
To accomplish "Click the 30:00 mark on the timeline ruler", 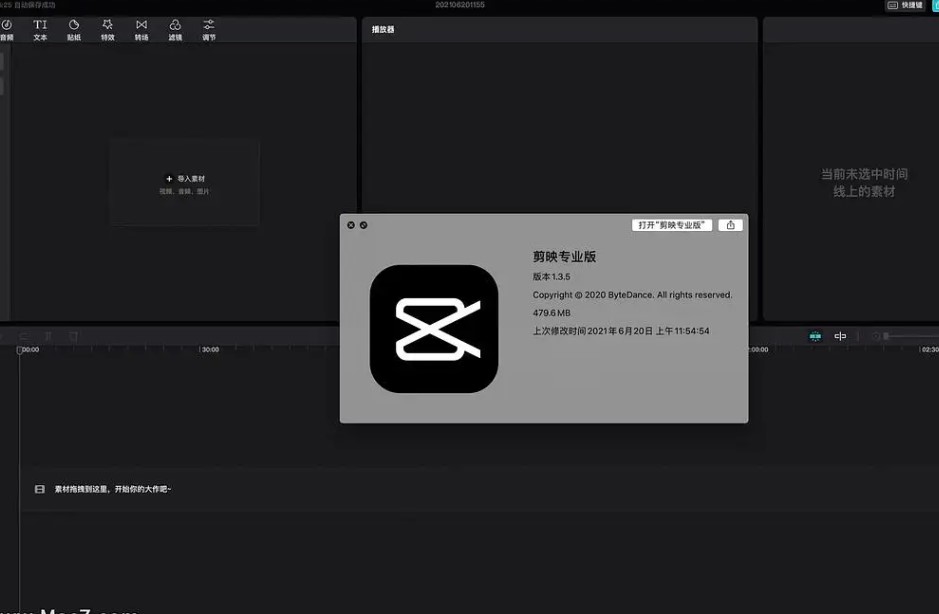I will point(210,349).
